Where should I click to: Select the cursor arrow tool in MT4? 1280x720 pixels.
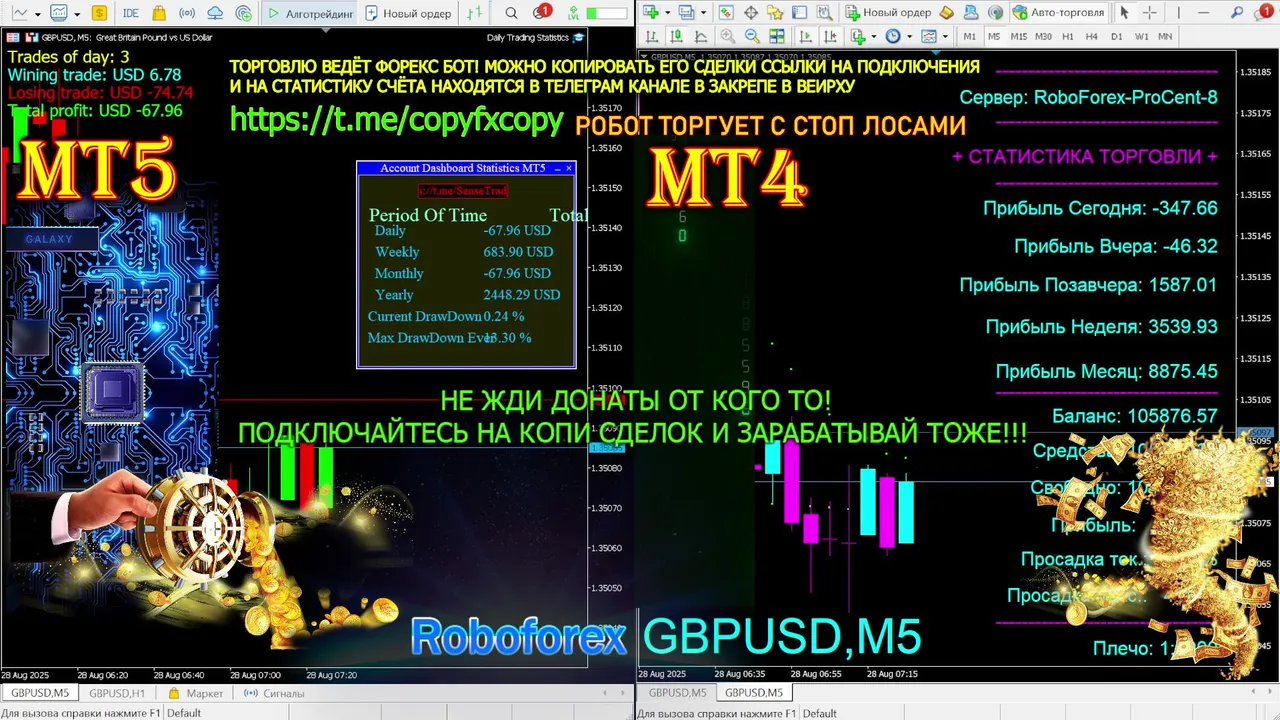coord(1124,13)
